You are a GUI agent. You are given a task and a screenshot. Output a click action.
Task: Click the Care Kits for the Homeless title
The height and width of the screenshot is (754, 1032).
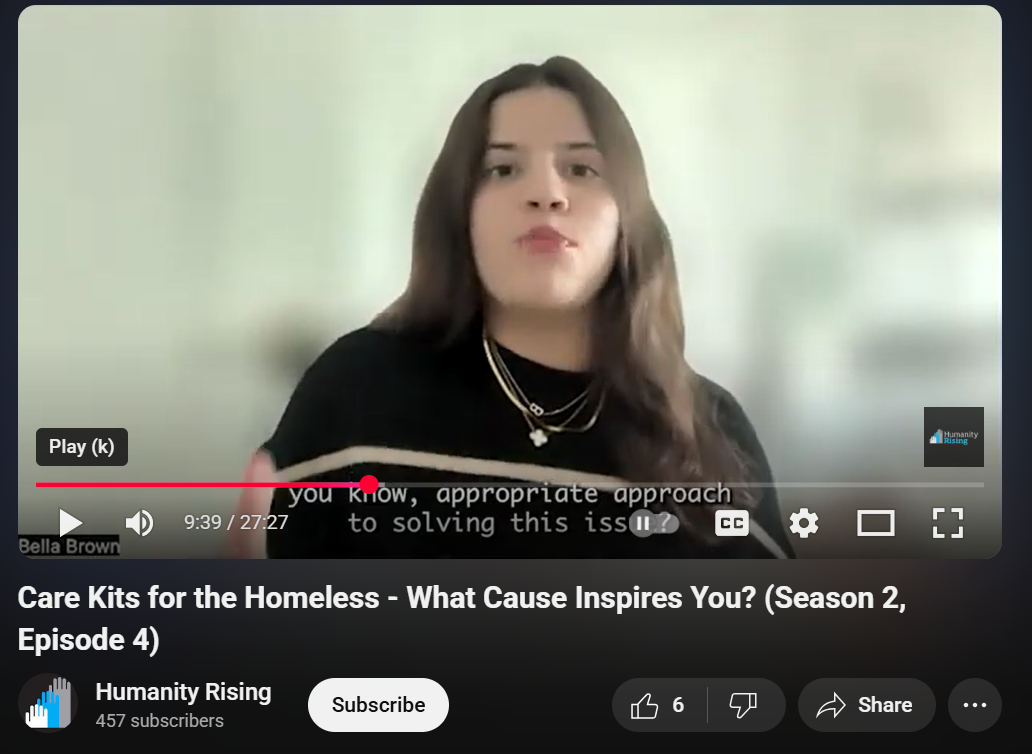(x=461, y=618)
